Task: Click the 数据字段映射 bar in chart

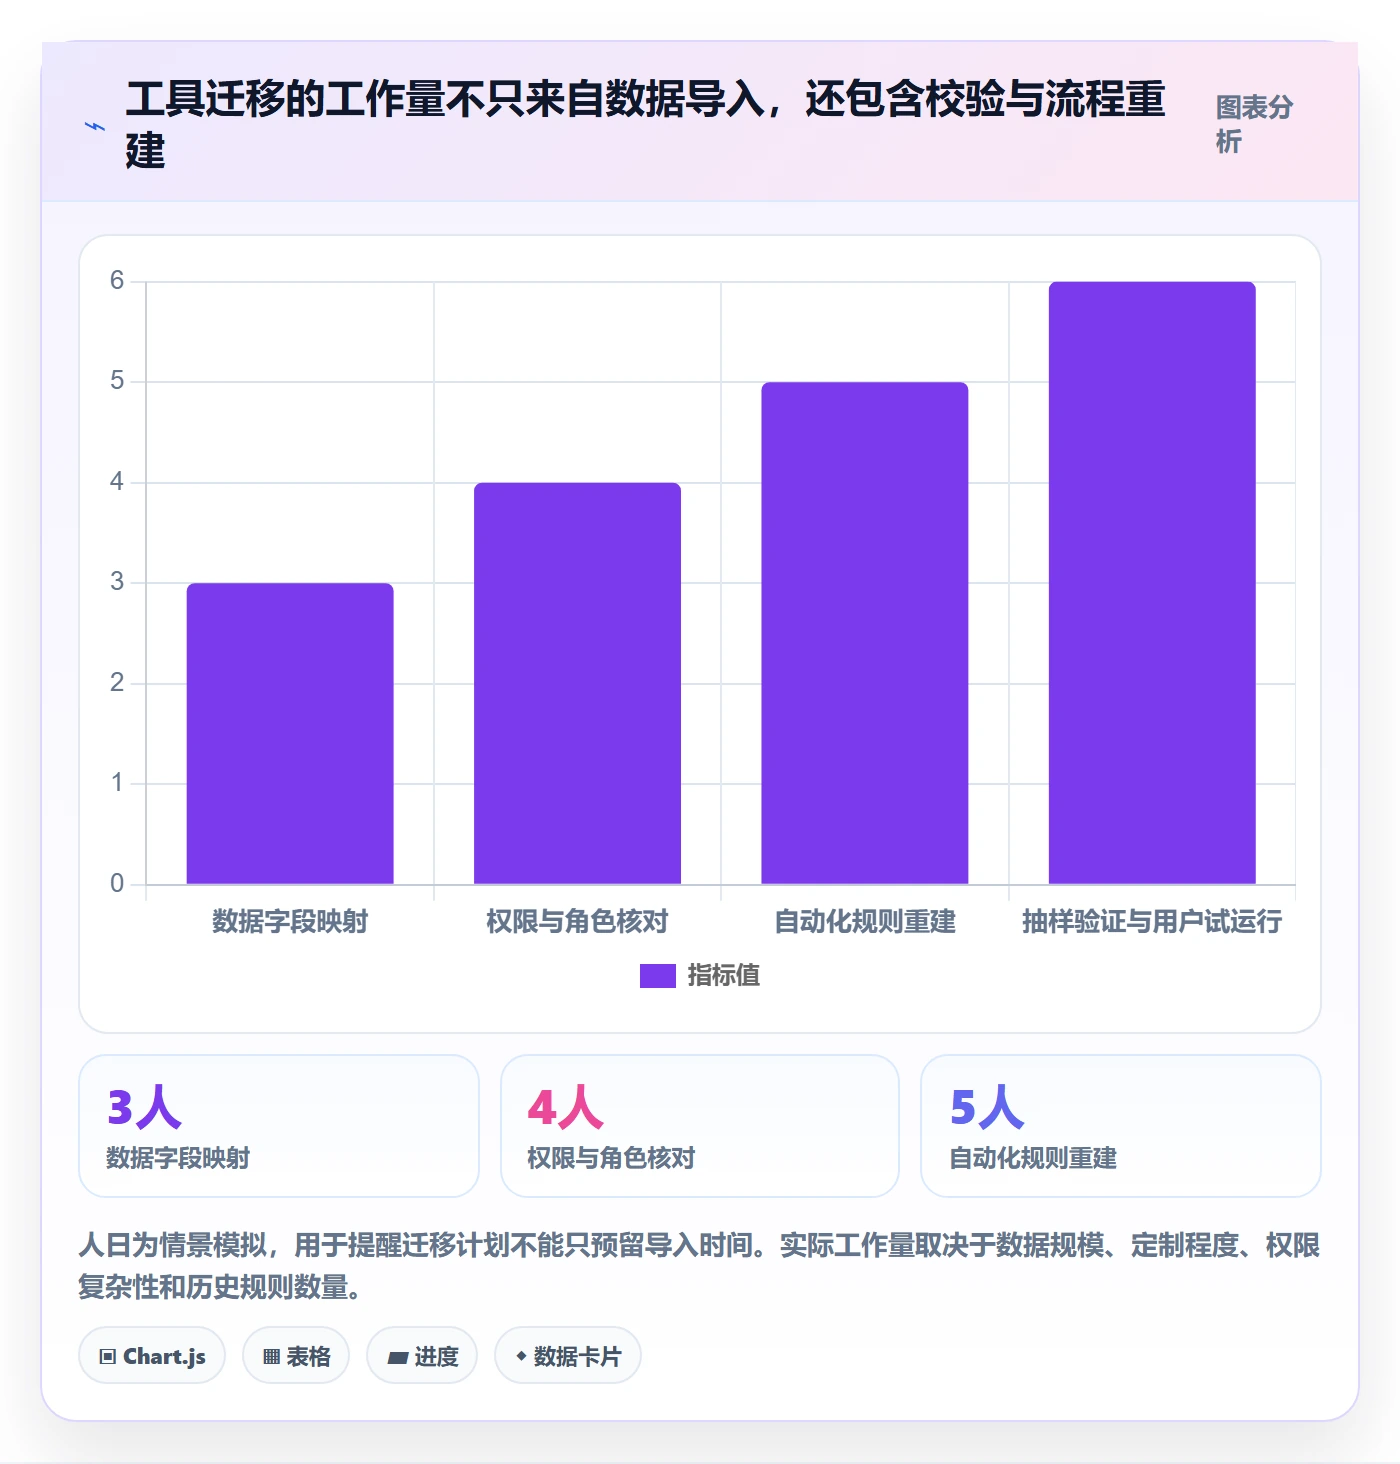Action: click(290, 733)
